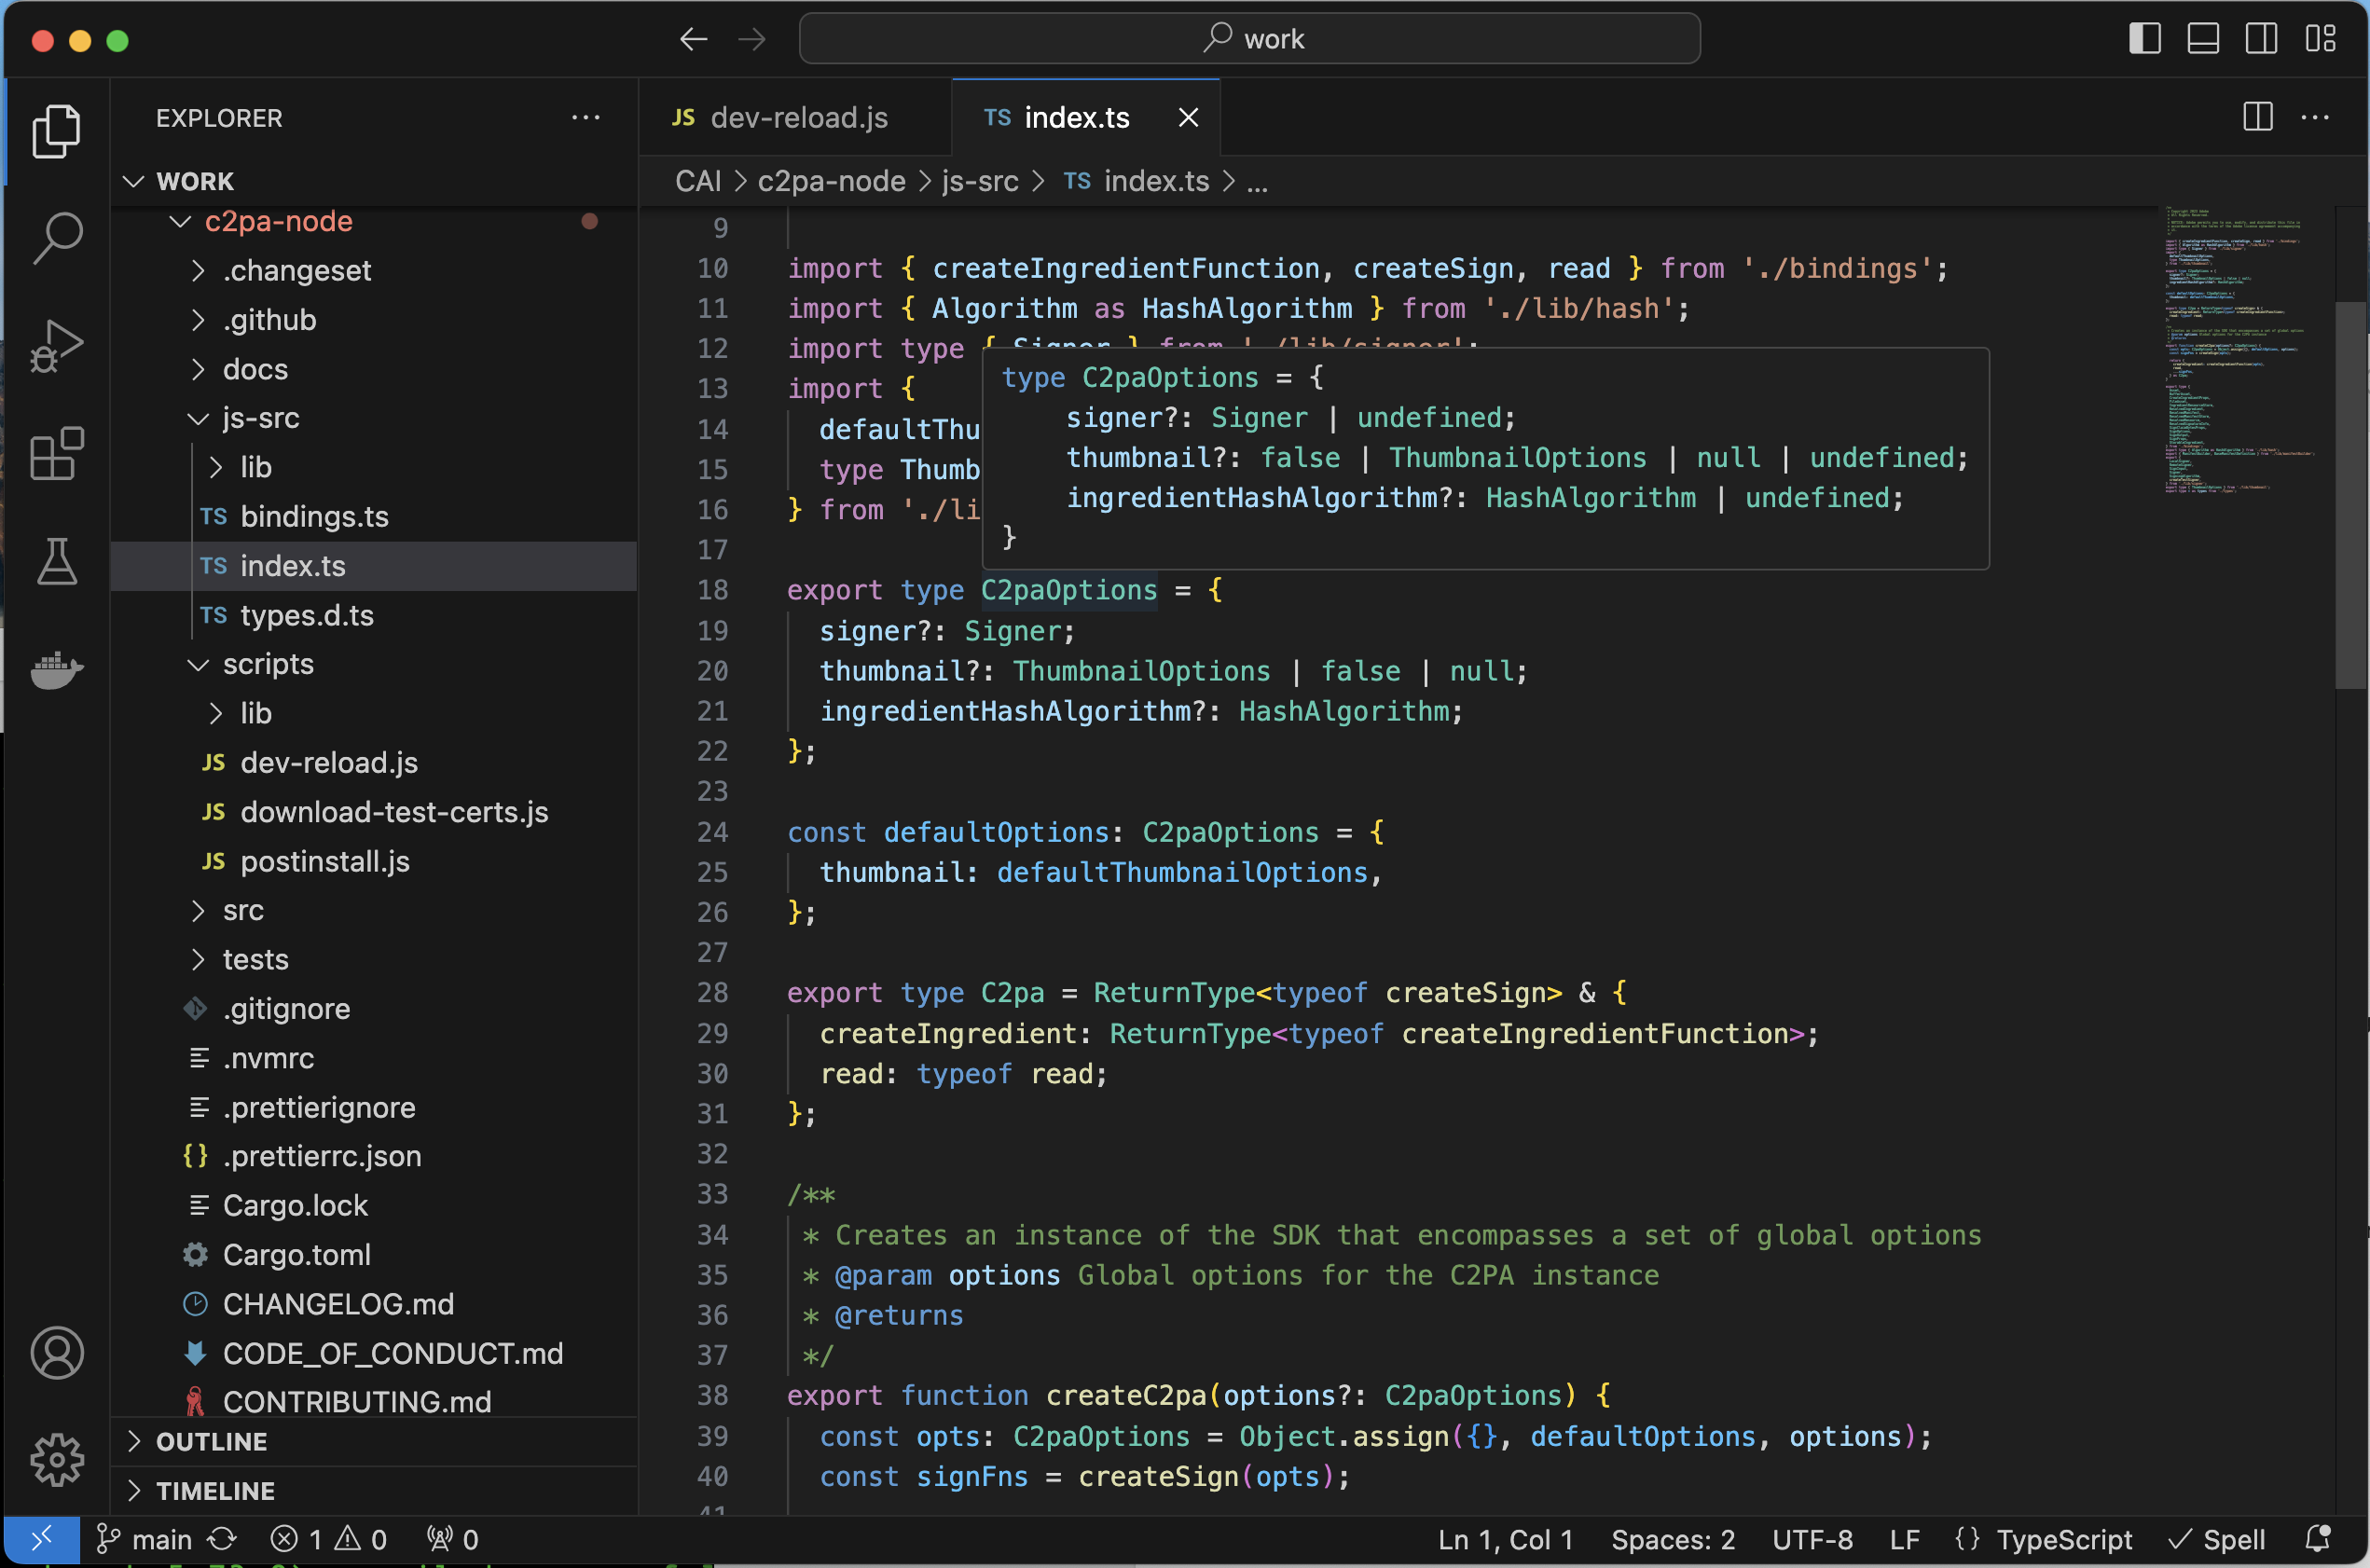Screen dimensions: 2370x1568
Task: Click C2paOptions type name on line 18
Action: (x=1068, y=590)
